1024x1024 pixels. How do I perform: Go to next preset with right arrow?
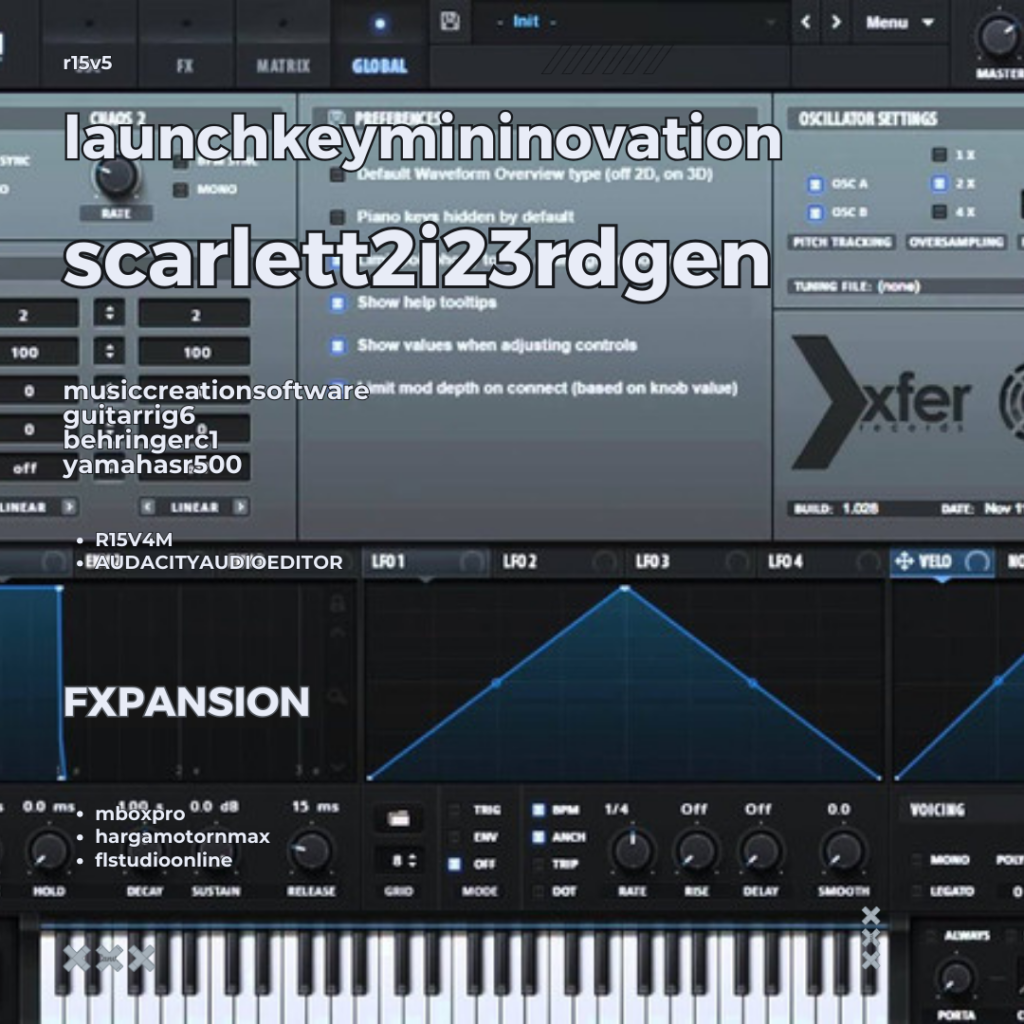pyautogui.click(x=835, y=22)
